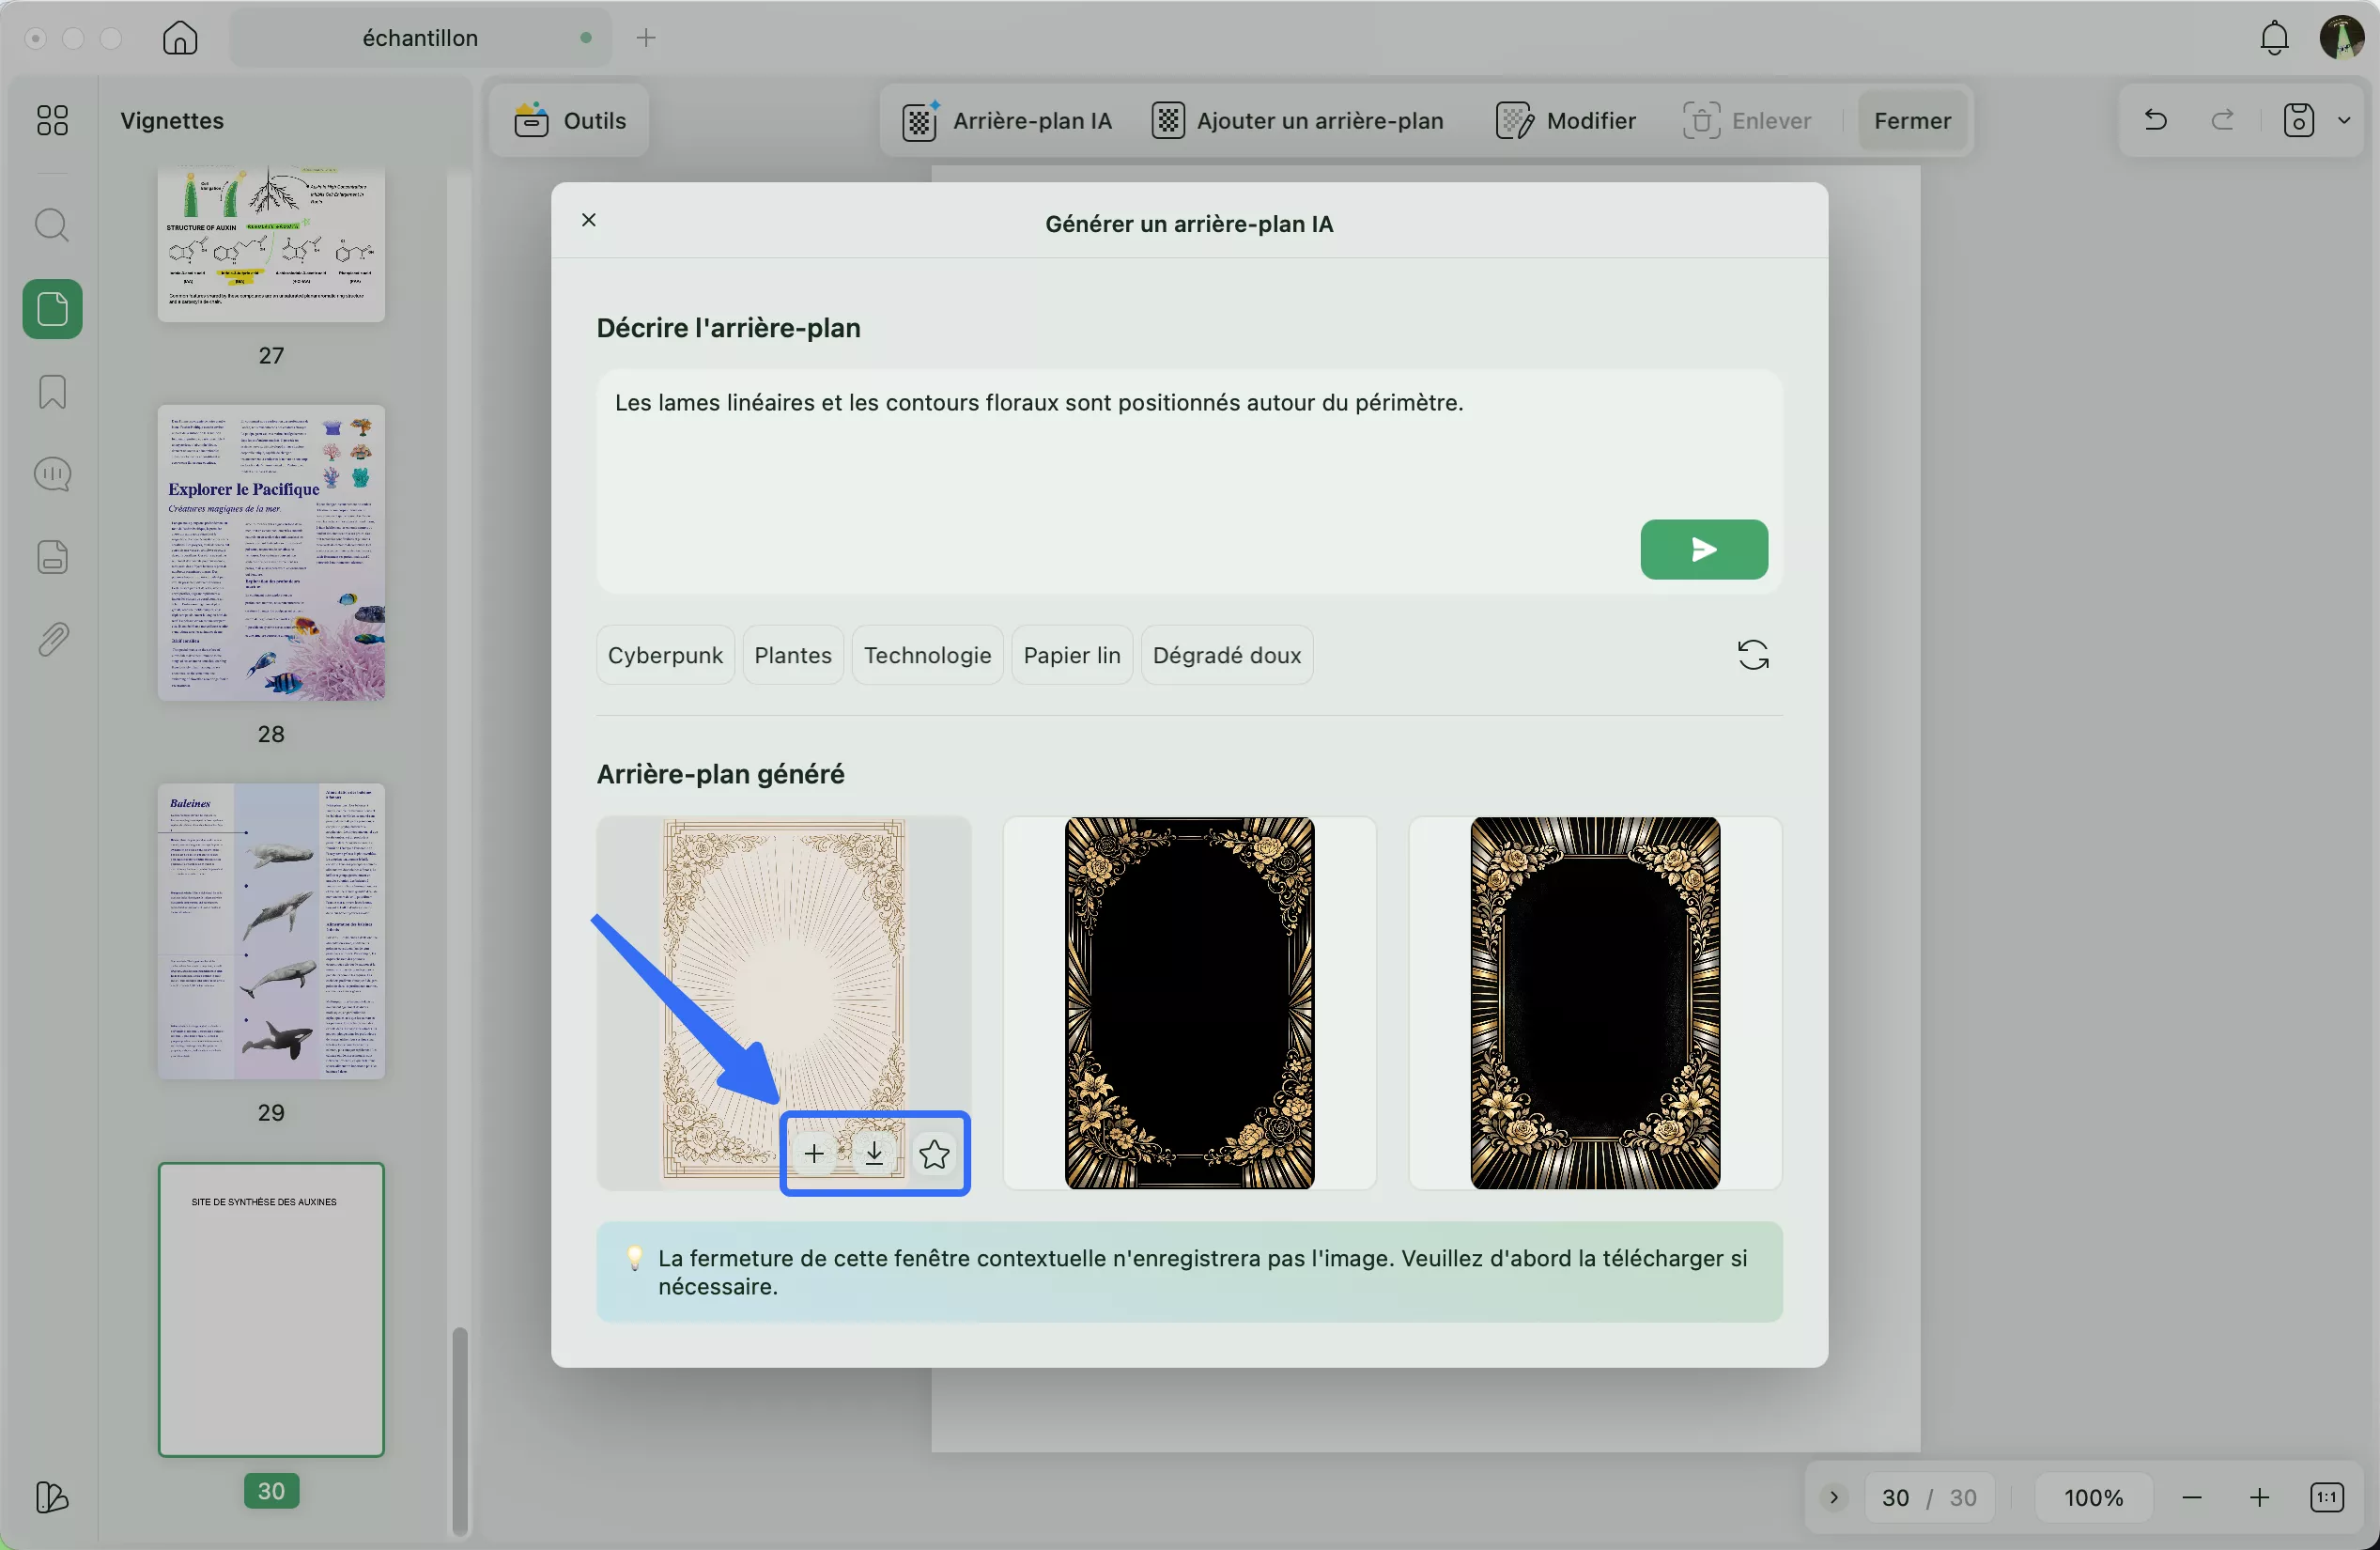Choose the Dégradé doux style tag
This screenshot has height=1550, width=2380.
(x=1226, y=655)
